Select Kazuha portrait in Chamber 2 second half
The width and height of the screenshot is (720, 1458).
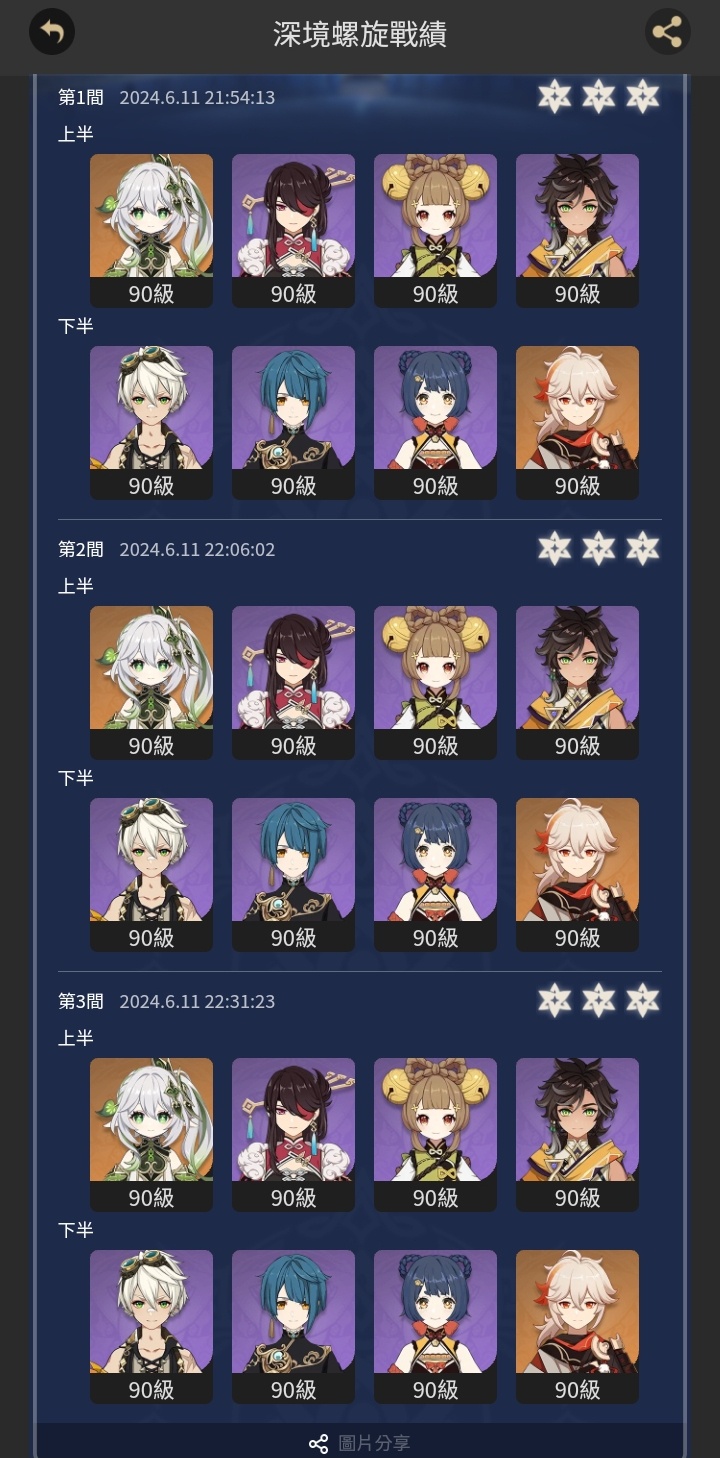[x=577, y=875]
